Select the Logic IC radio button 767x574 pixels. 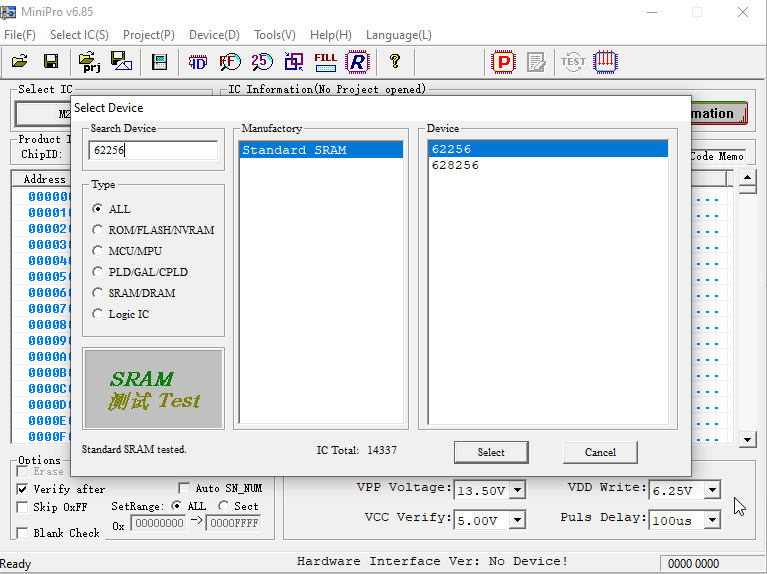tap(97, 314)
